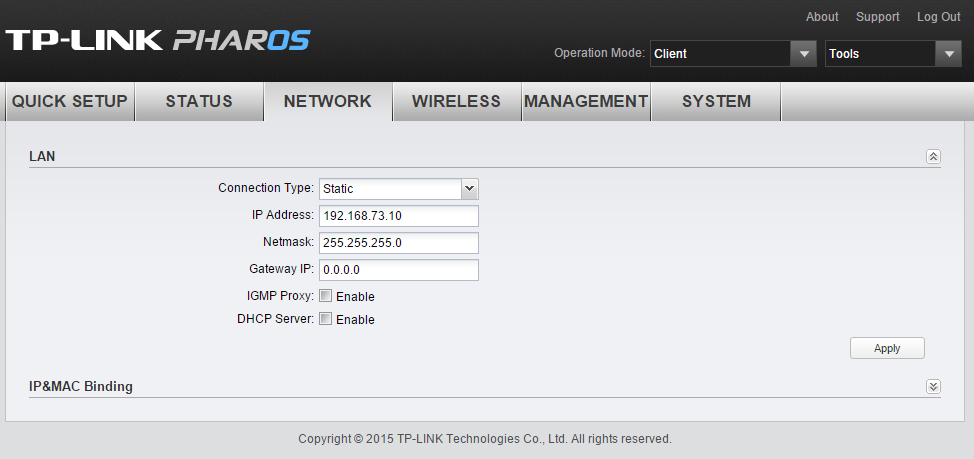Collapse the LAN section with the double-chevron icon
The width and height of the screenshot is (974, 459).
pos(932,157)
